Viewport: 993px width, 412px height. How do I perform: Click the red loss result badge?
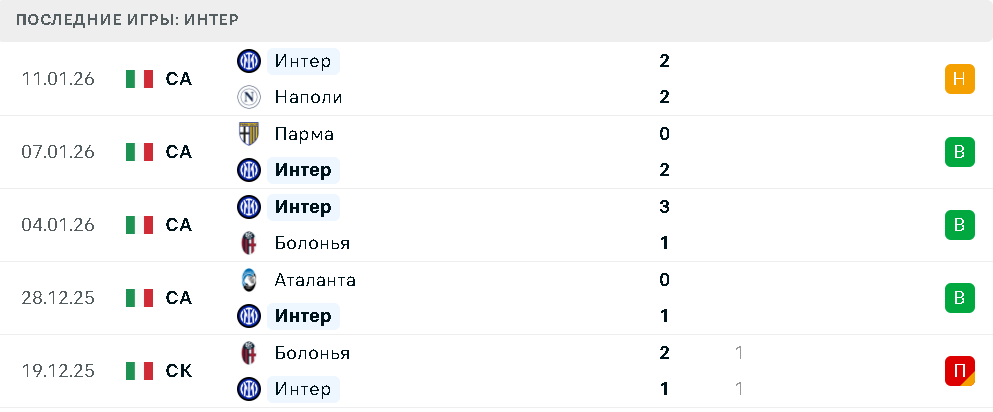tap(959, 371)
